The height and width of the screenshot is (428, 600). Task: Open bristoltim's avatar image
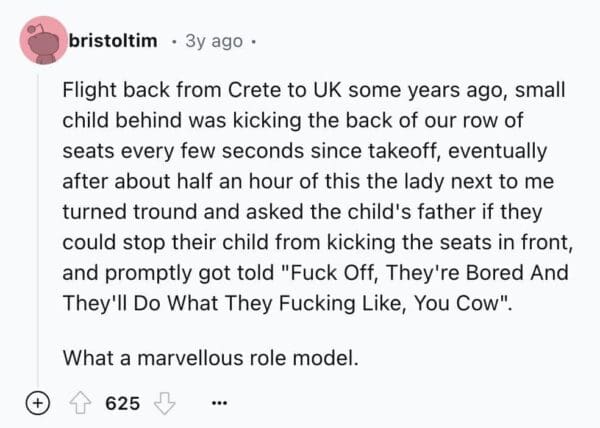(43, 41)
